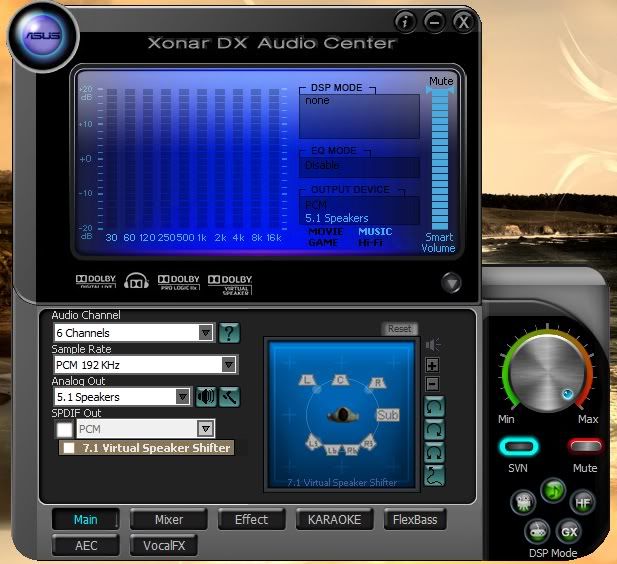Viewport: 617px width, 564px height.
Task: Enable the SPDIF Out checkbox
Action: (x=65, y=429)
